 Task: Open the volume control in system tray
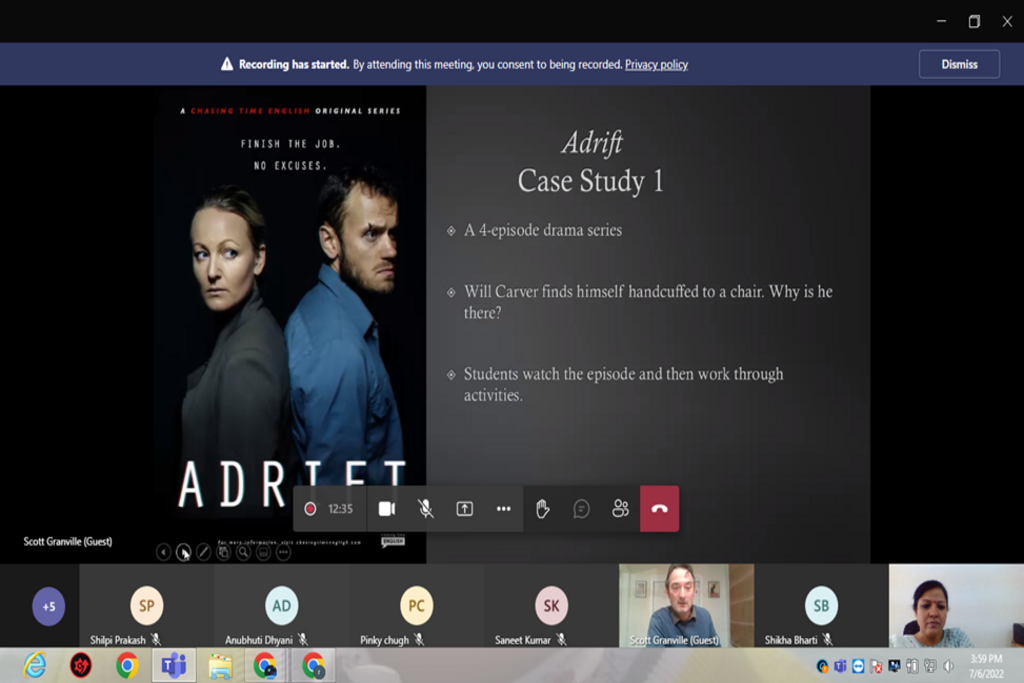tap(948, 666)
